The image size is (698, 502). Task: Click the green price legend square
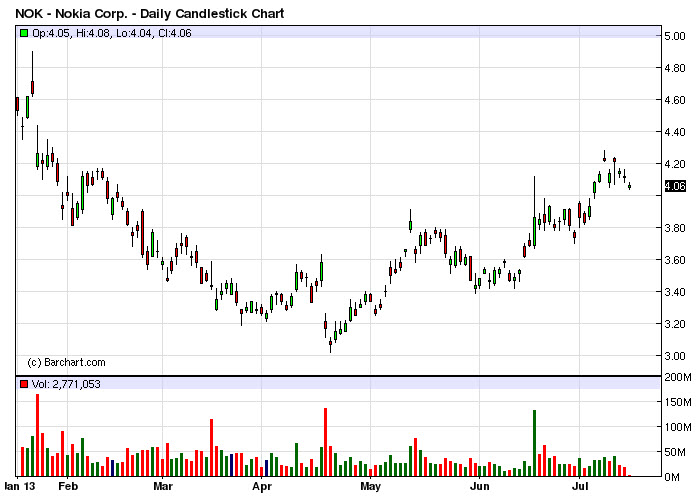(24, 33)
